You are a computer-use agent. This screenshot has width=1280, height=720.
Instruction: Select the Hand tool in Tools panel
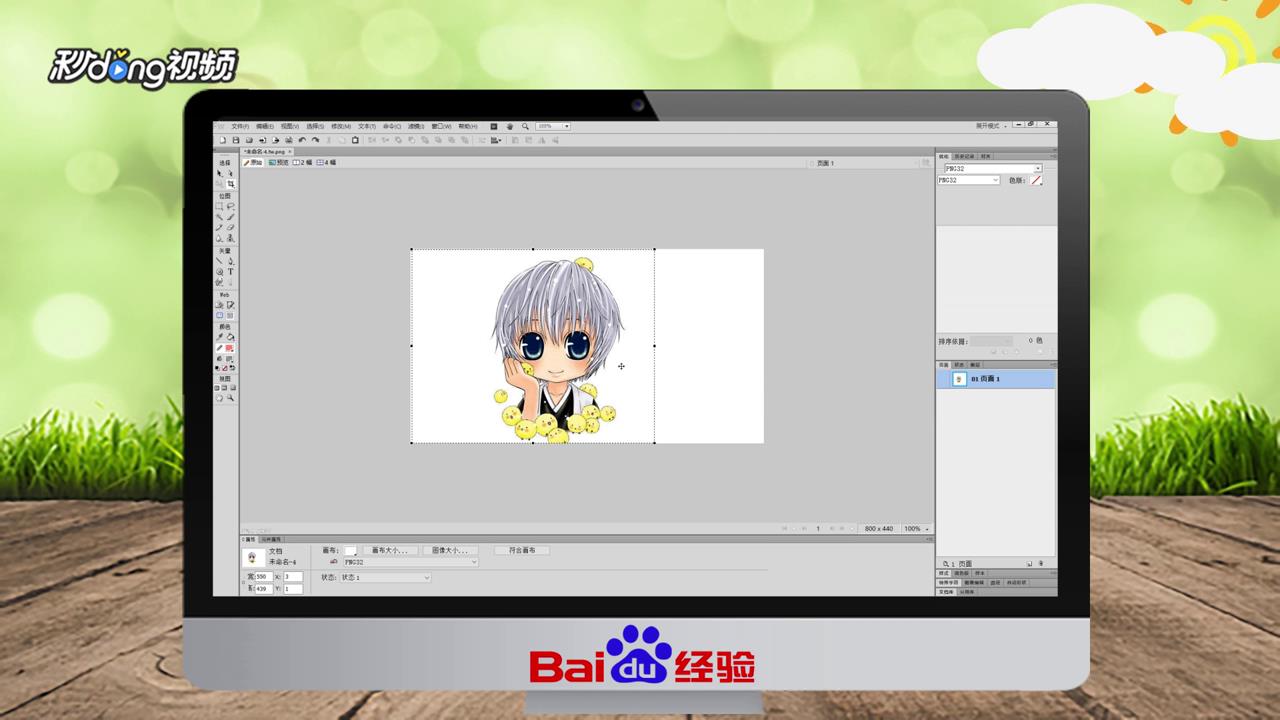tap(219, 398)
